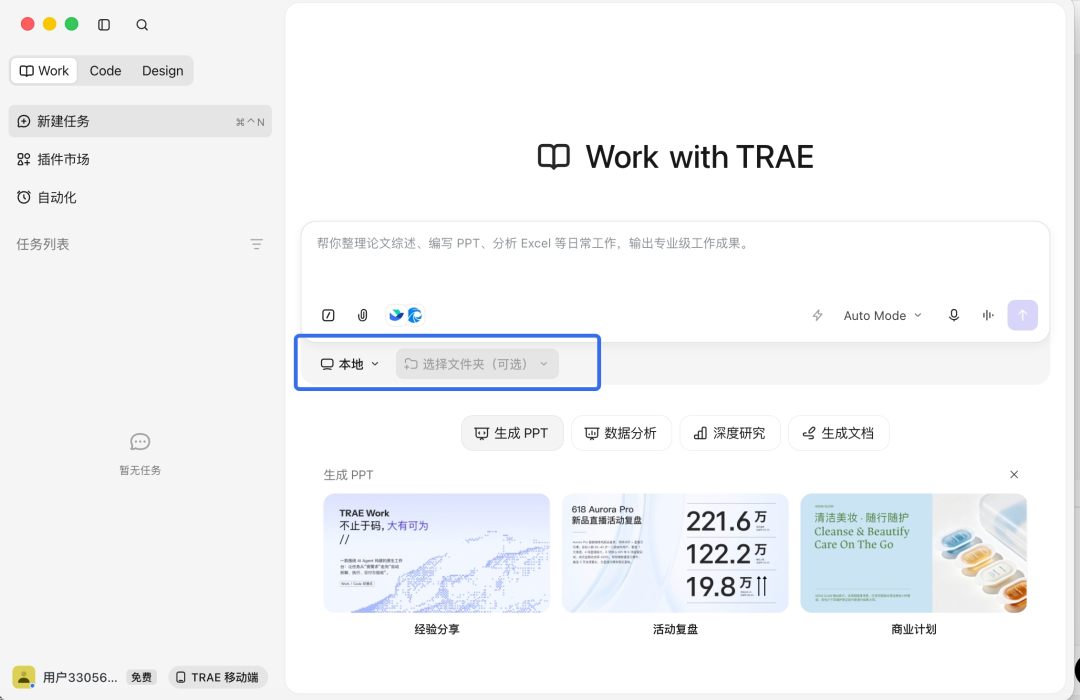Open the 618 Aurora Pro template thumbnail

tap(675, 553)
